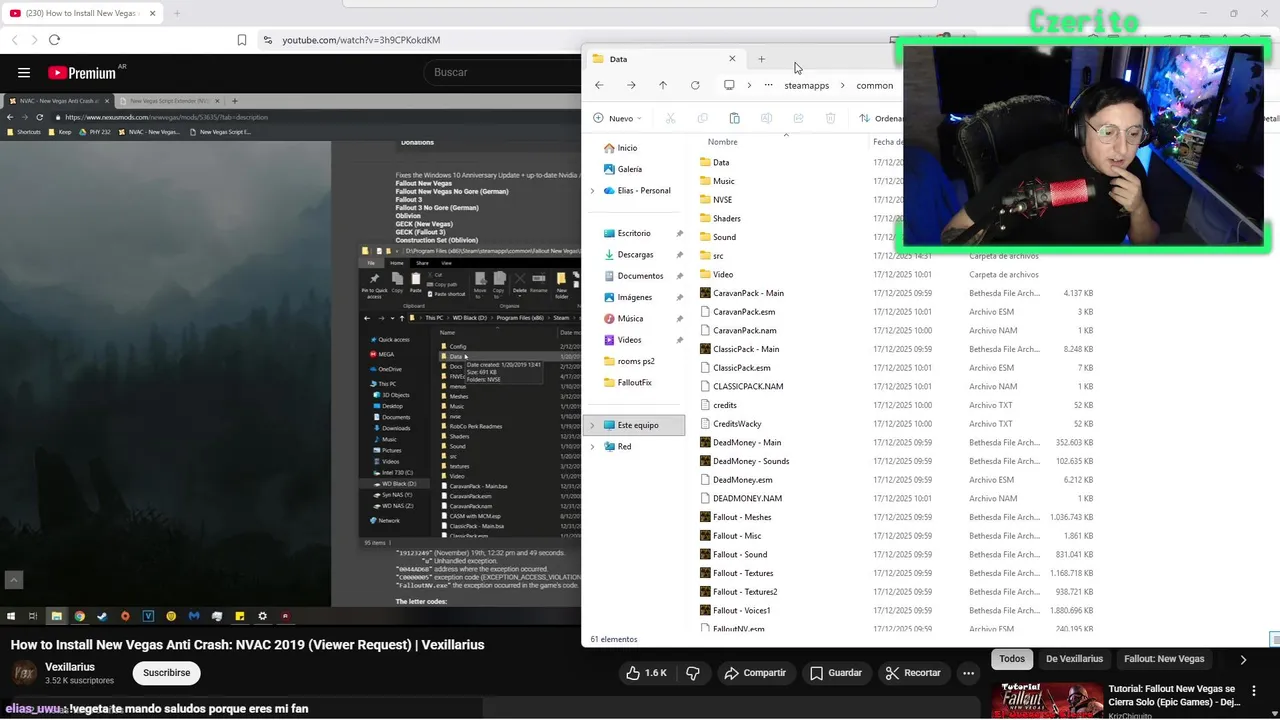Click the Recortar button
This screenshot has height=720, width=1280.
coord(914,673)
